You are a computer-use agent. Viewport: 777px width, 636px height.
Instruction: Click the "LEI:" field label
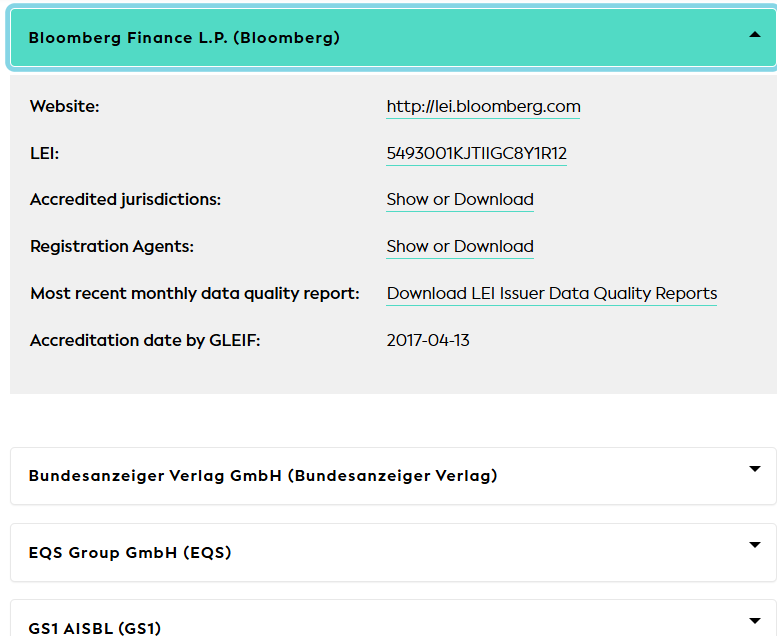[x=45, y=154]
